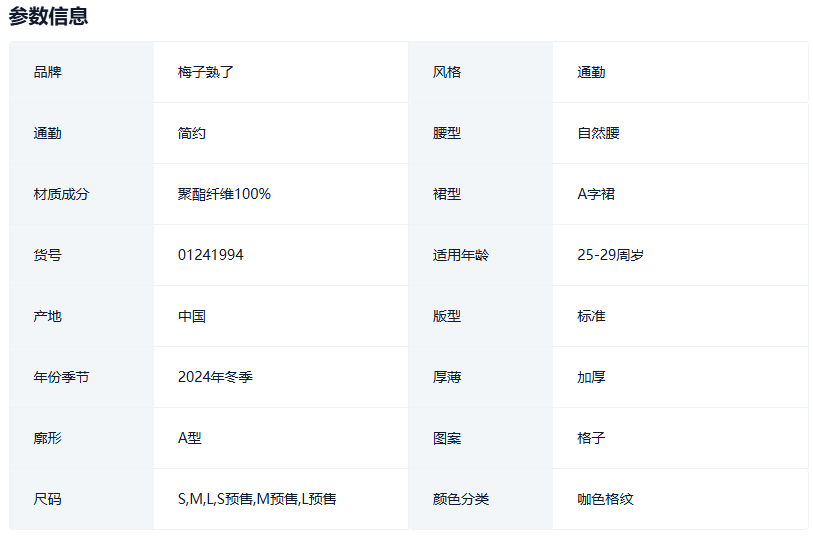
Task: Click the origin value 中国
Action: (x=192, y=316)
